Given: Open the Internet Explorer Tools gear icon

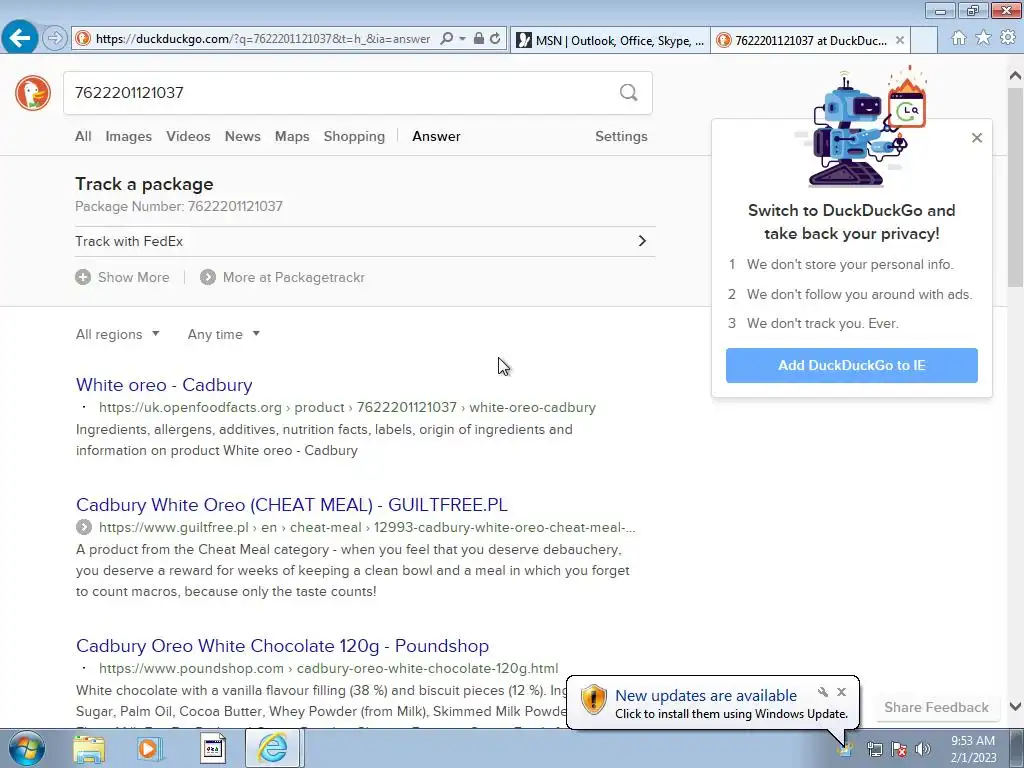Looking at the screenshot, I should click(1008, 38).
